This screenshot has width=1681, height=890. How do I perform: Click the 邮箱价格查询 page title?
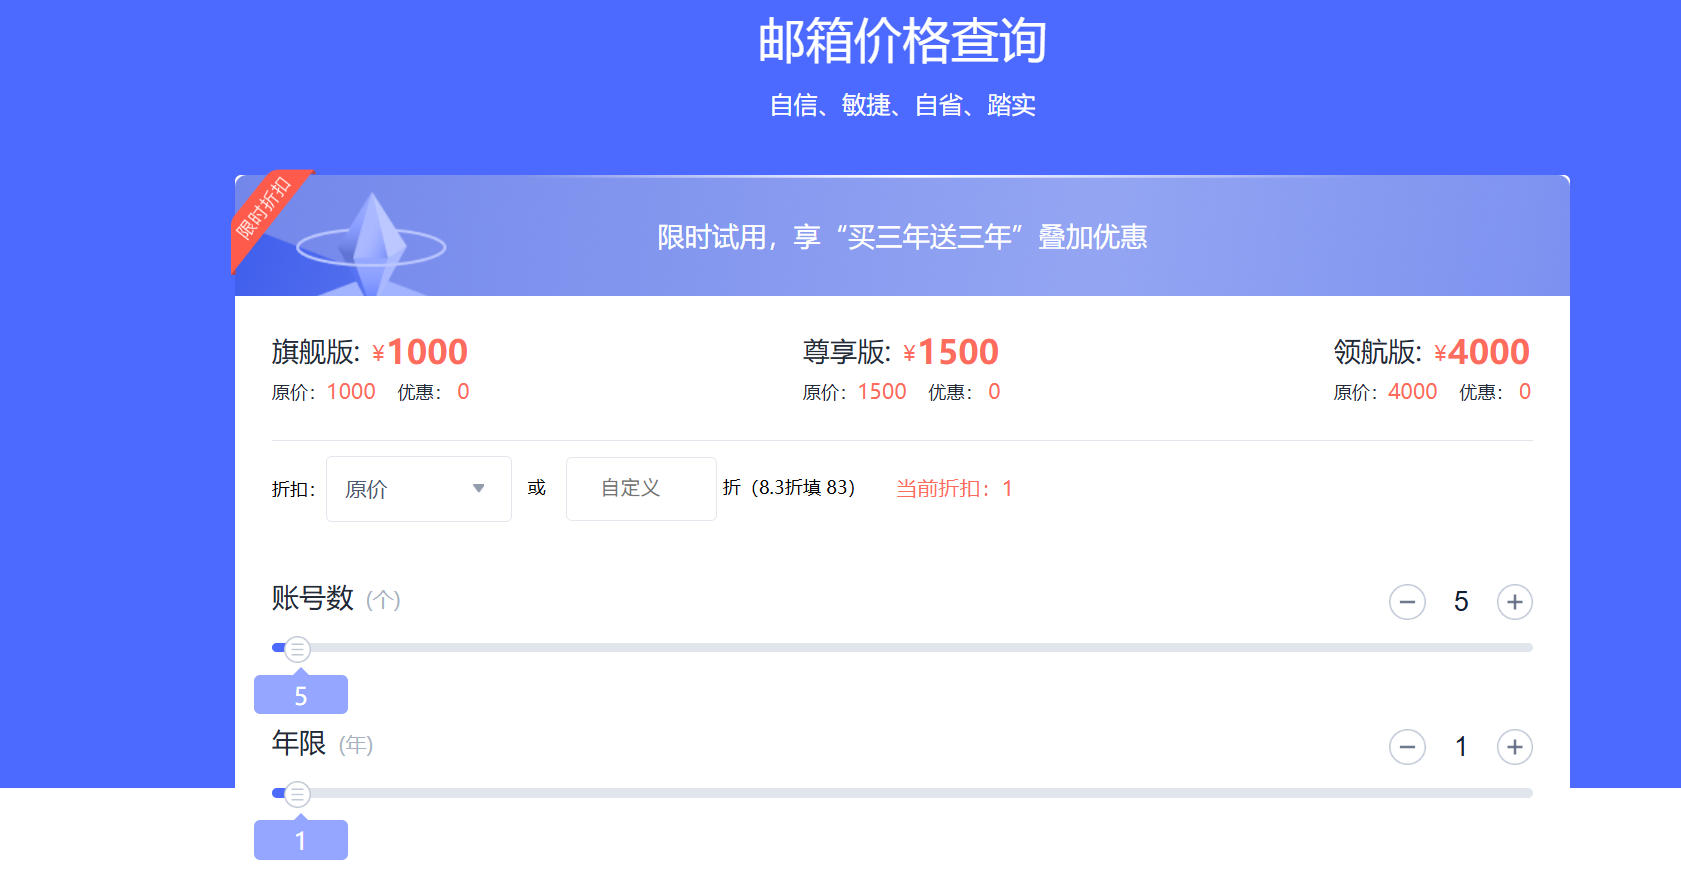(902, 42)
